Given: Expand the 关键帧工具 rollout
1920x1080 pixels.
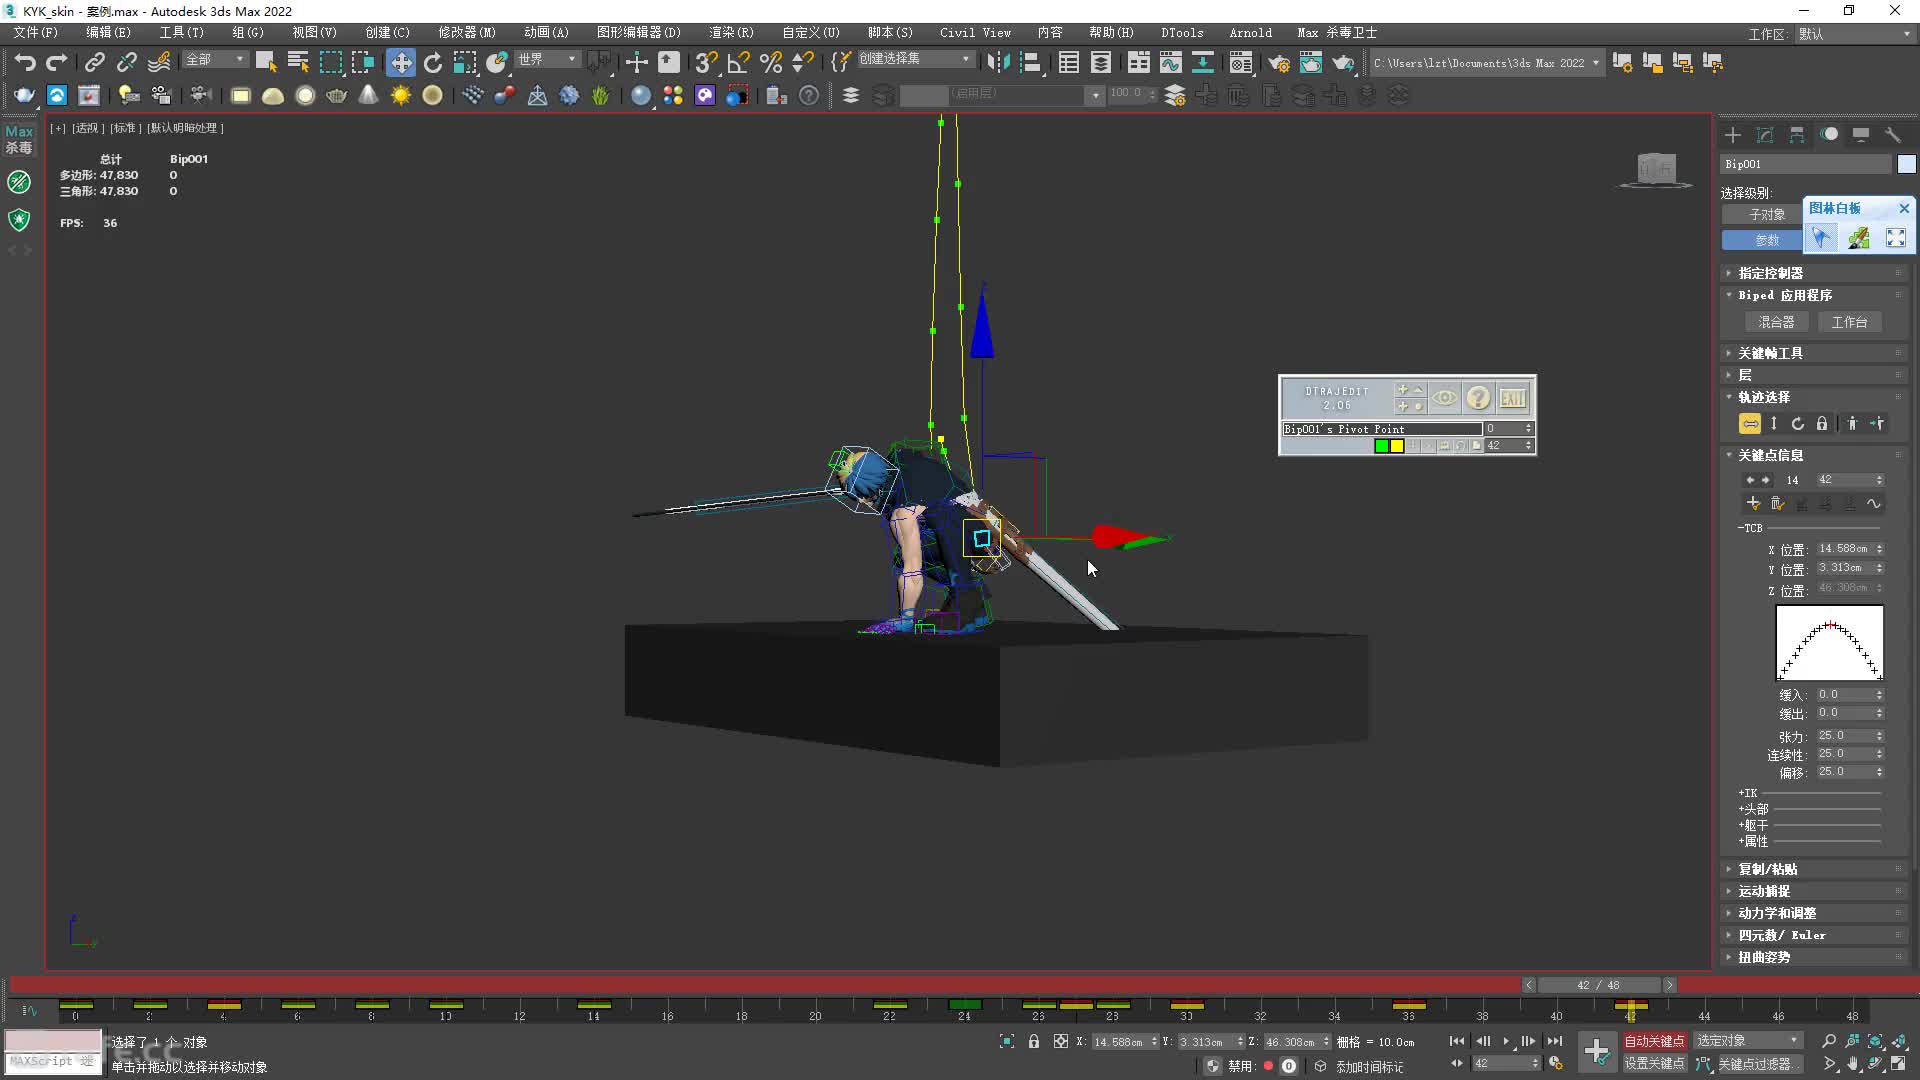Looking at the screenshot, I should point(1770,353).
